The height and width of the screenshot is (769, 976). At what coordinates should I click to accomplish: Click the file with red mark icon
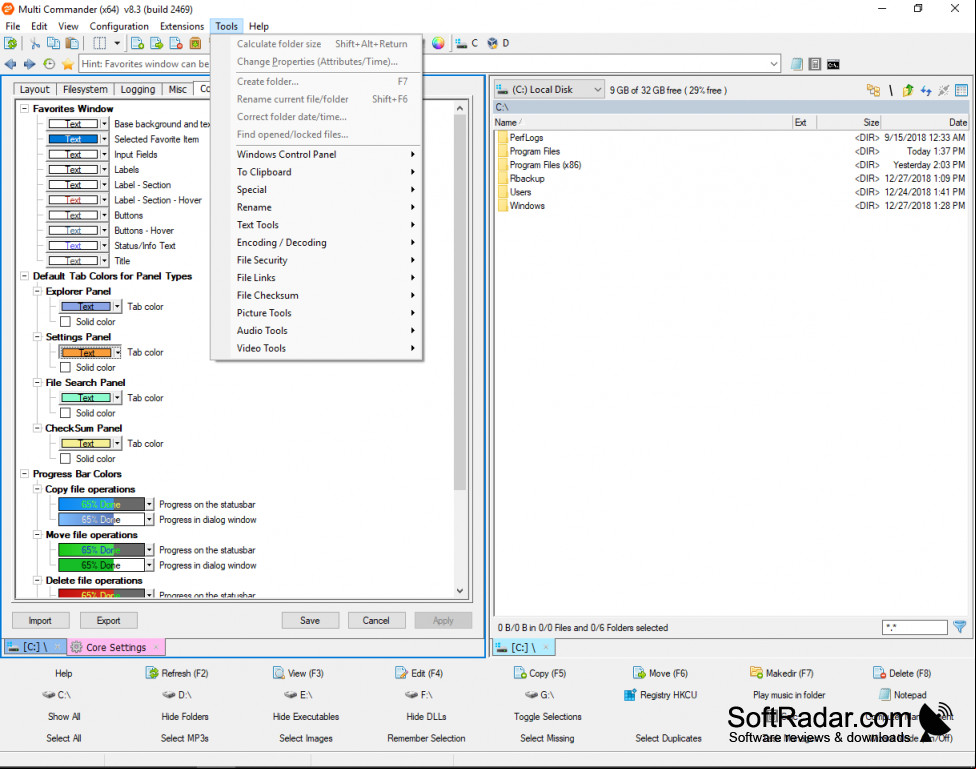point(176,43)
